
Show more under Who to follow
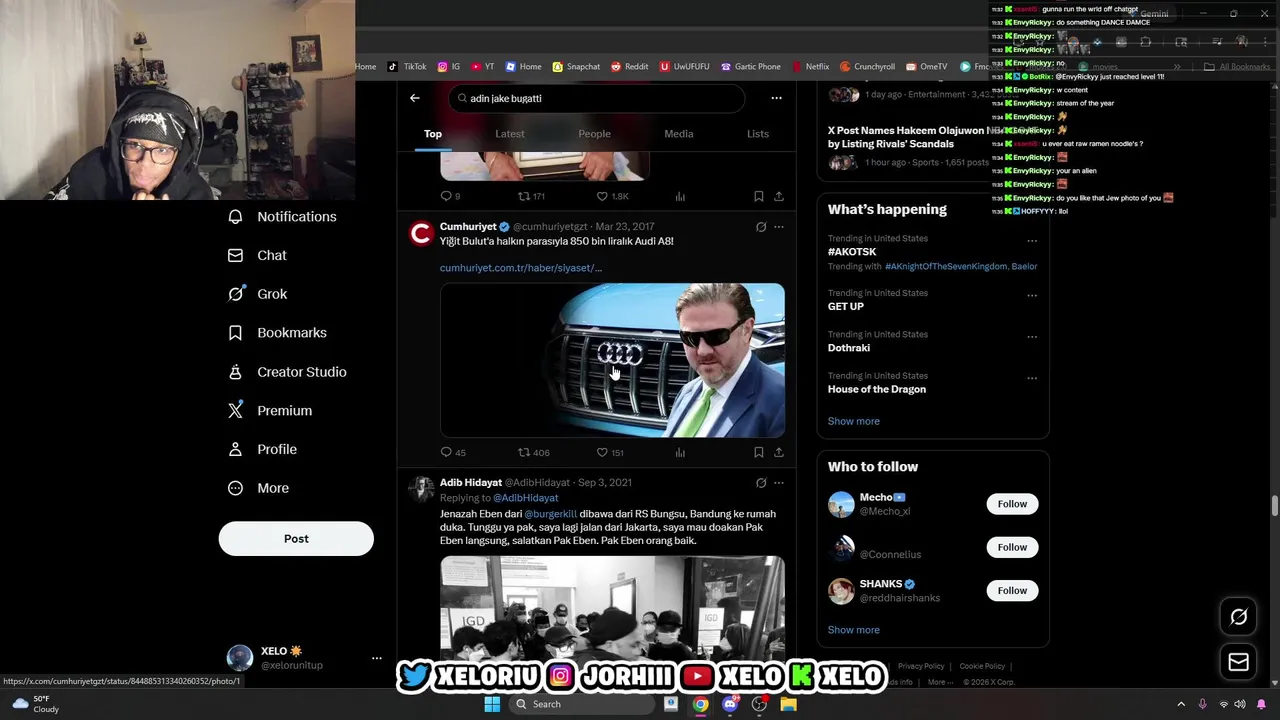pyautogui.click(x=854, y=630)
